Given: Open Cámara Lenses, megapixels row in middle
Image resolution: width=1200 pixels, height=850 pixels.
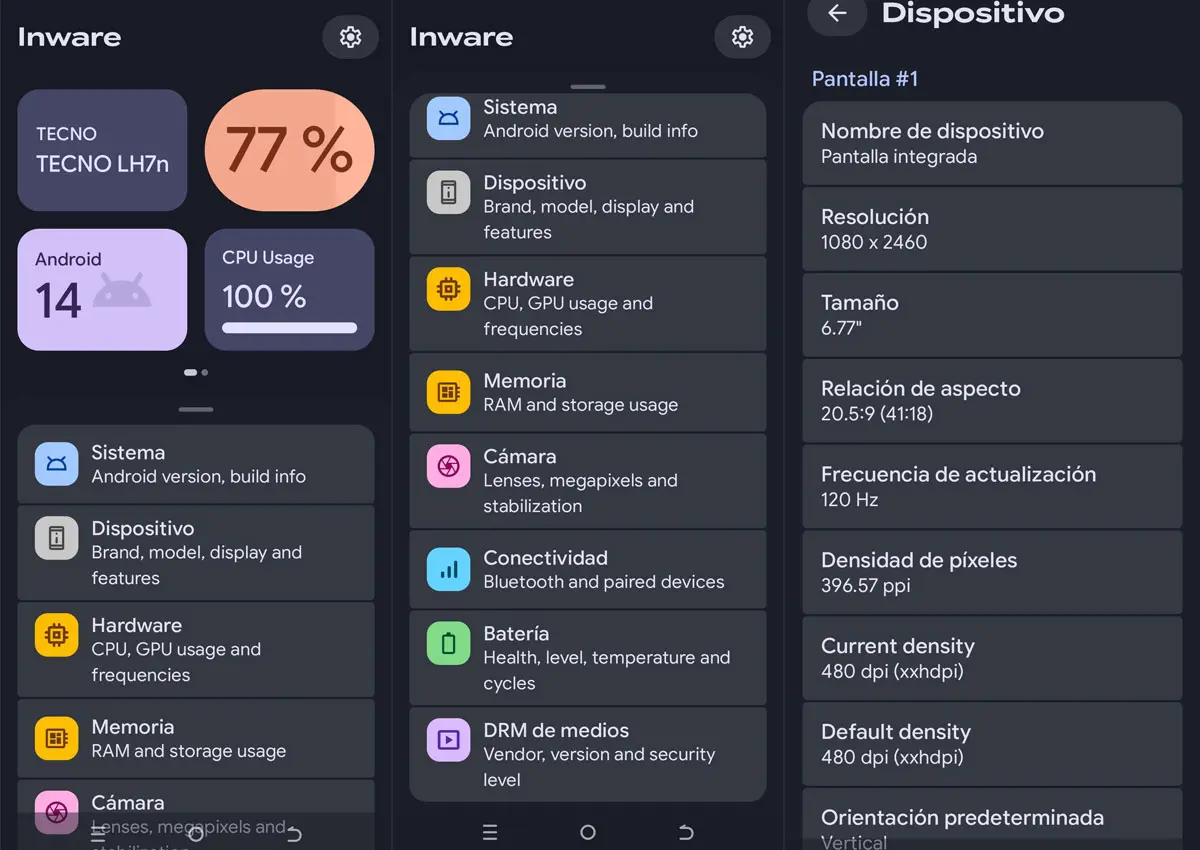Looking at the screenshot, I should 588,481.
